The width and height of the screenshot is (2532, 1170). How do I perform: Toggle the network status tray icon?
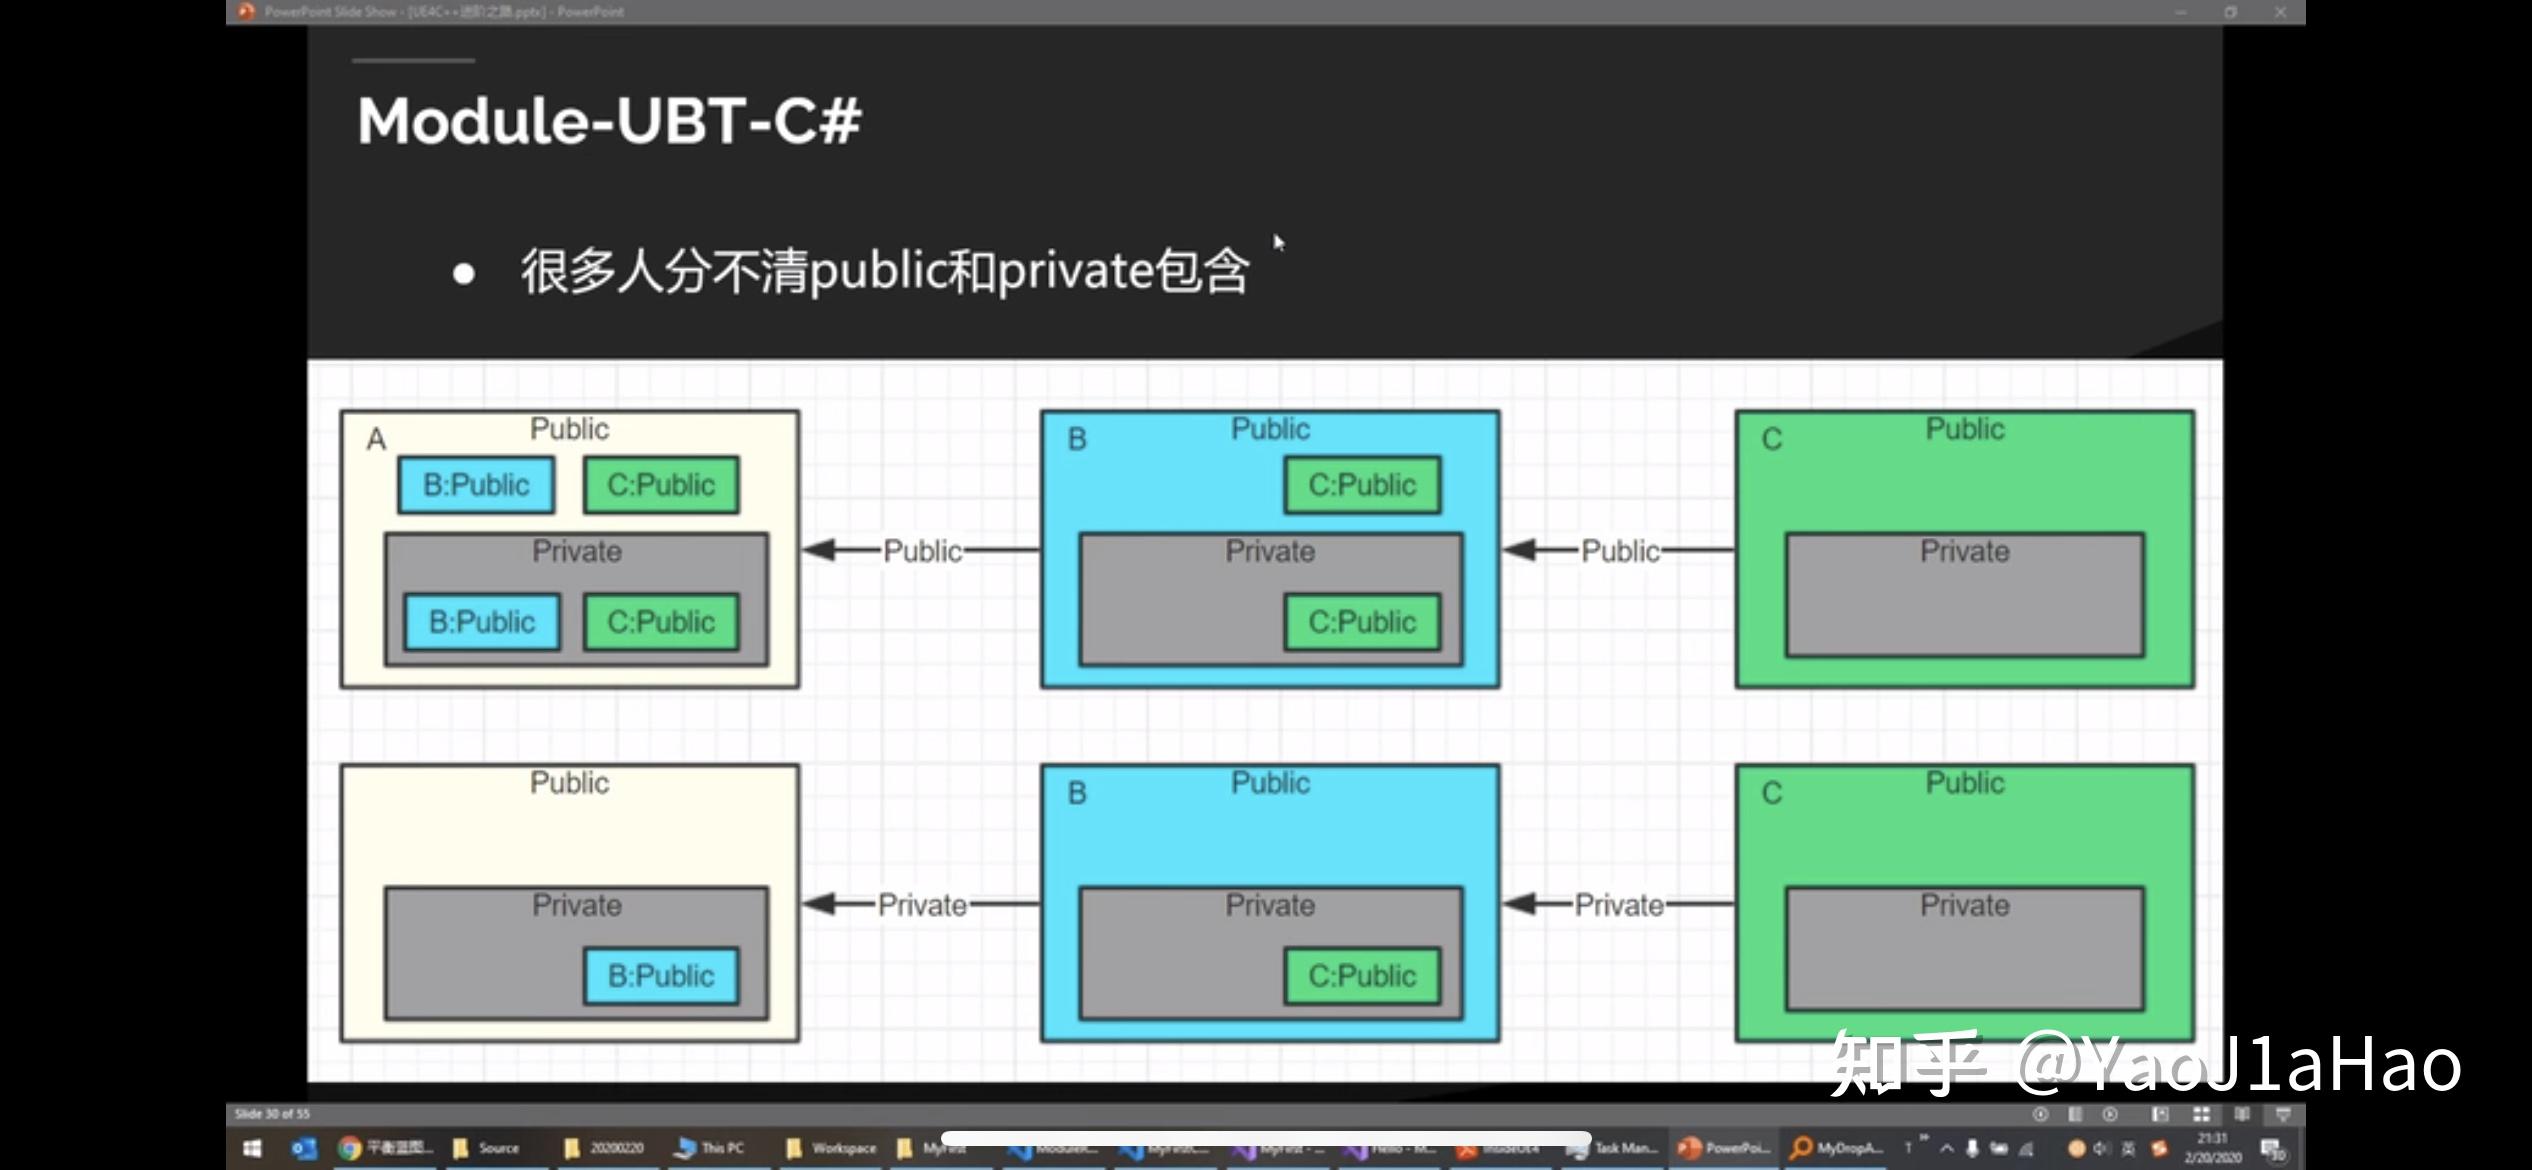click(2026, 1148)
